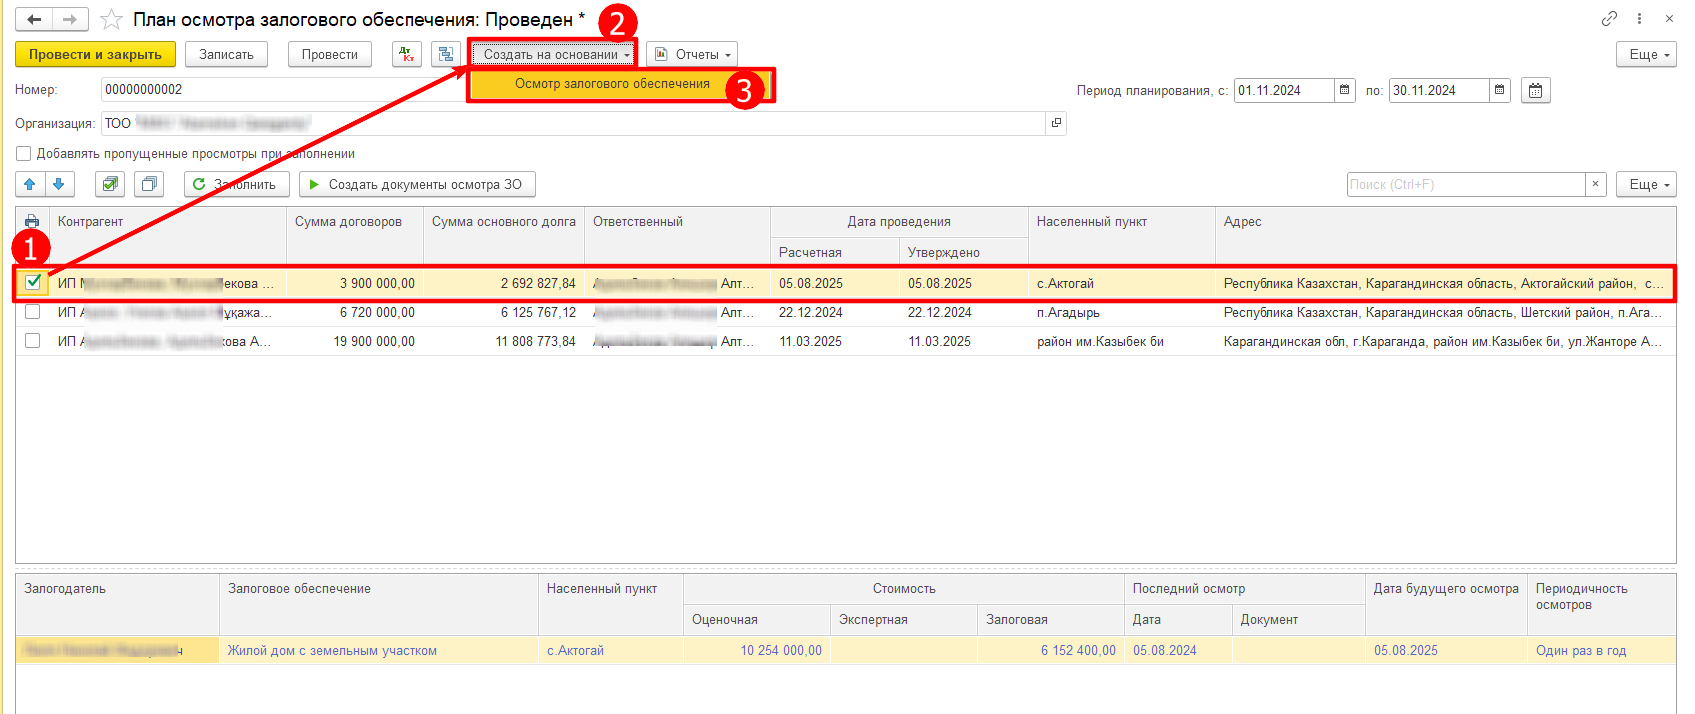Open the top Еще menu next to the close x

point(1646,54)
